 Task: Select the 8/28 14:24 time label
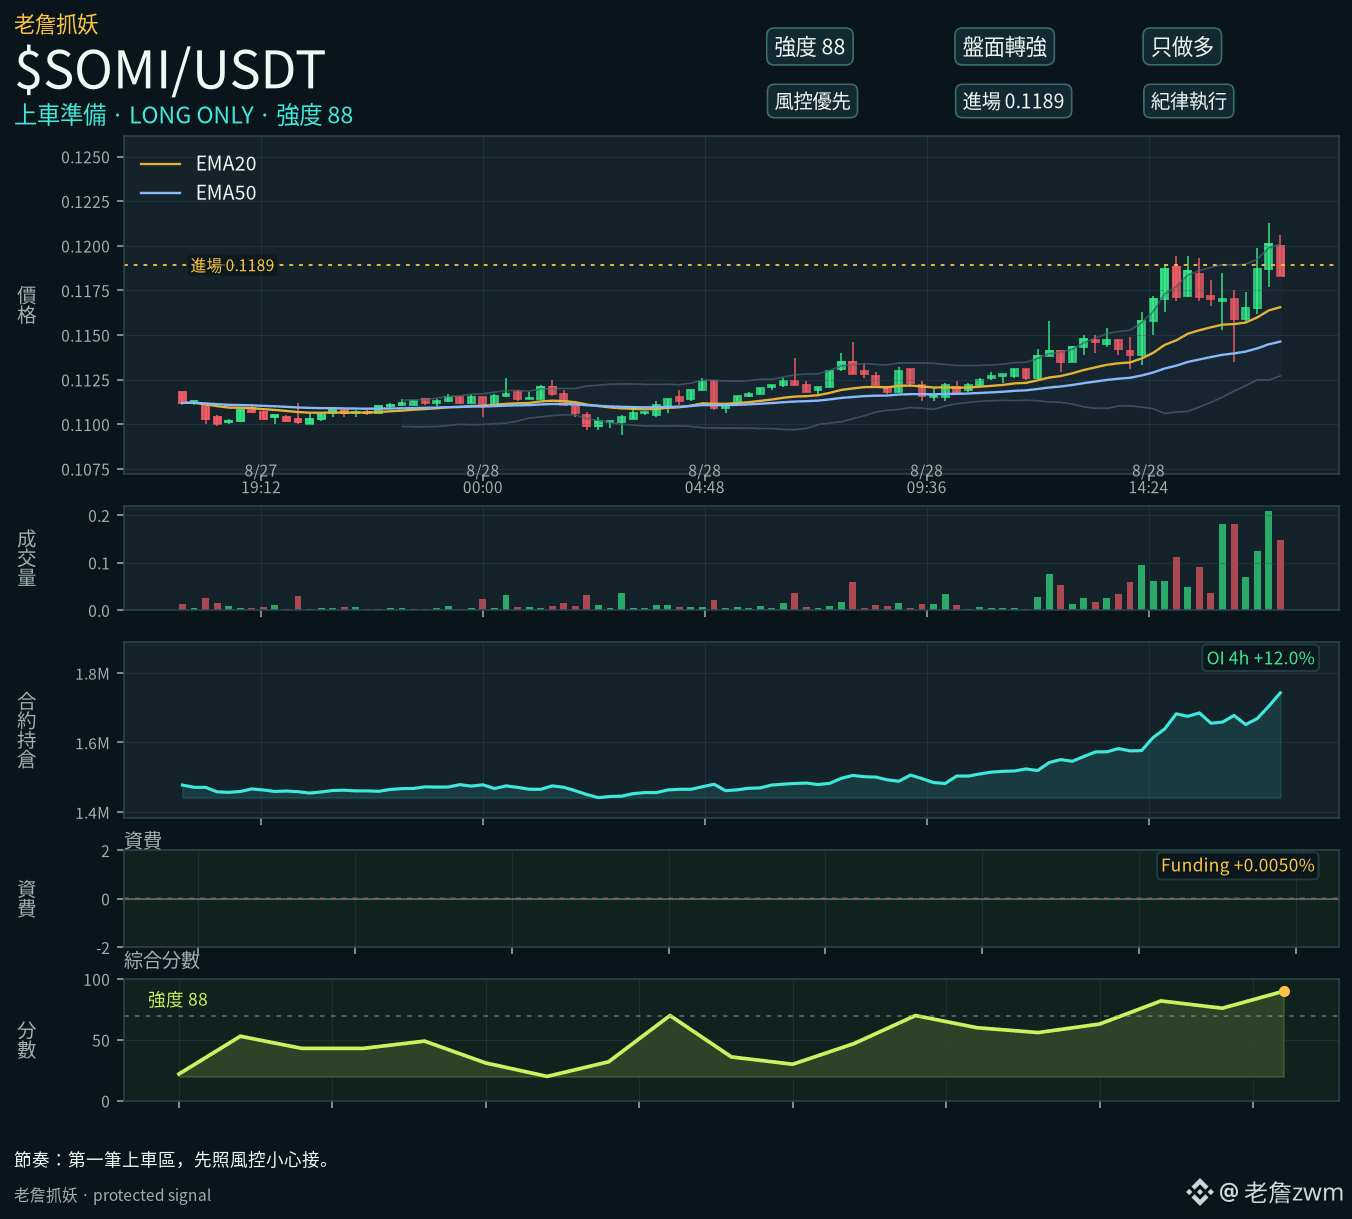(x=1149, y=479)
